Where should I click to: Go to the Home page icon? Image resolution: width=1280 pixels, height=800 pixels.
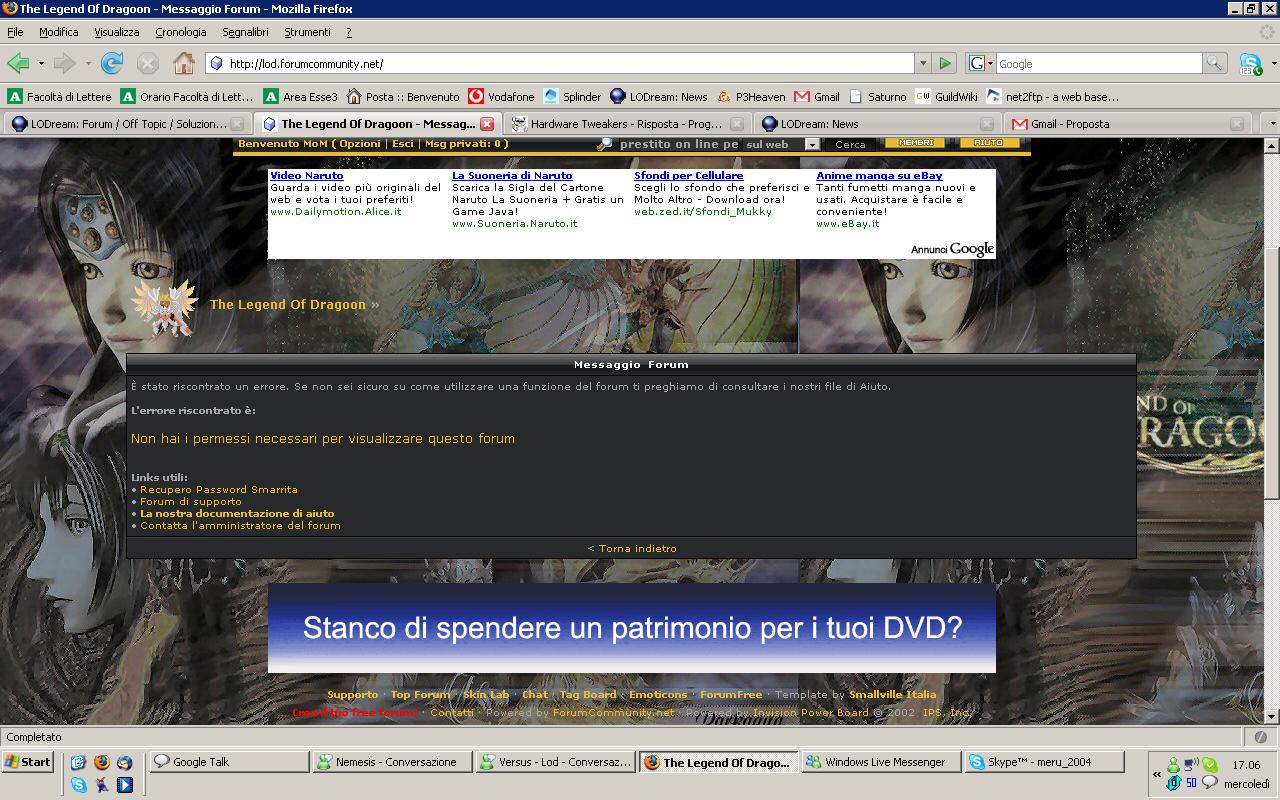(184, 63)
